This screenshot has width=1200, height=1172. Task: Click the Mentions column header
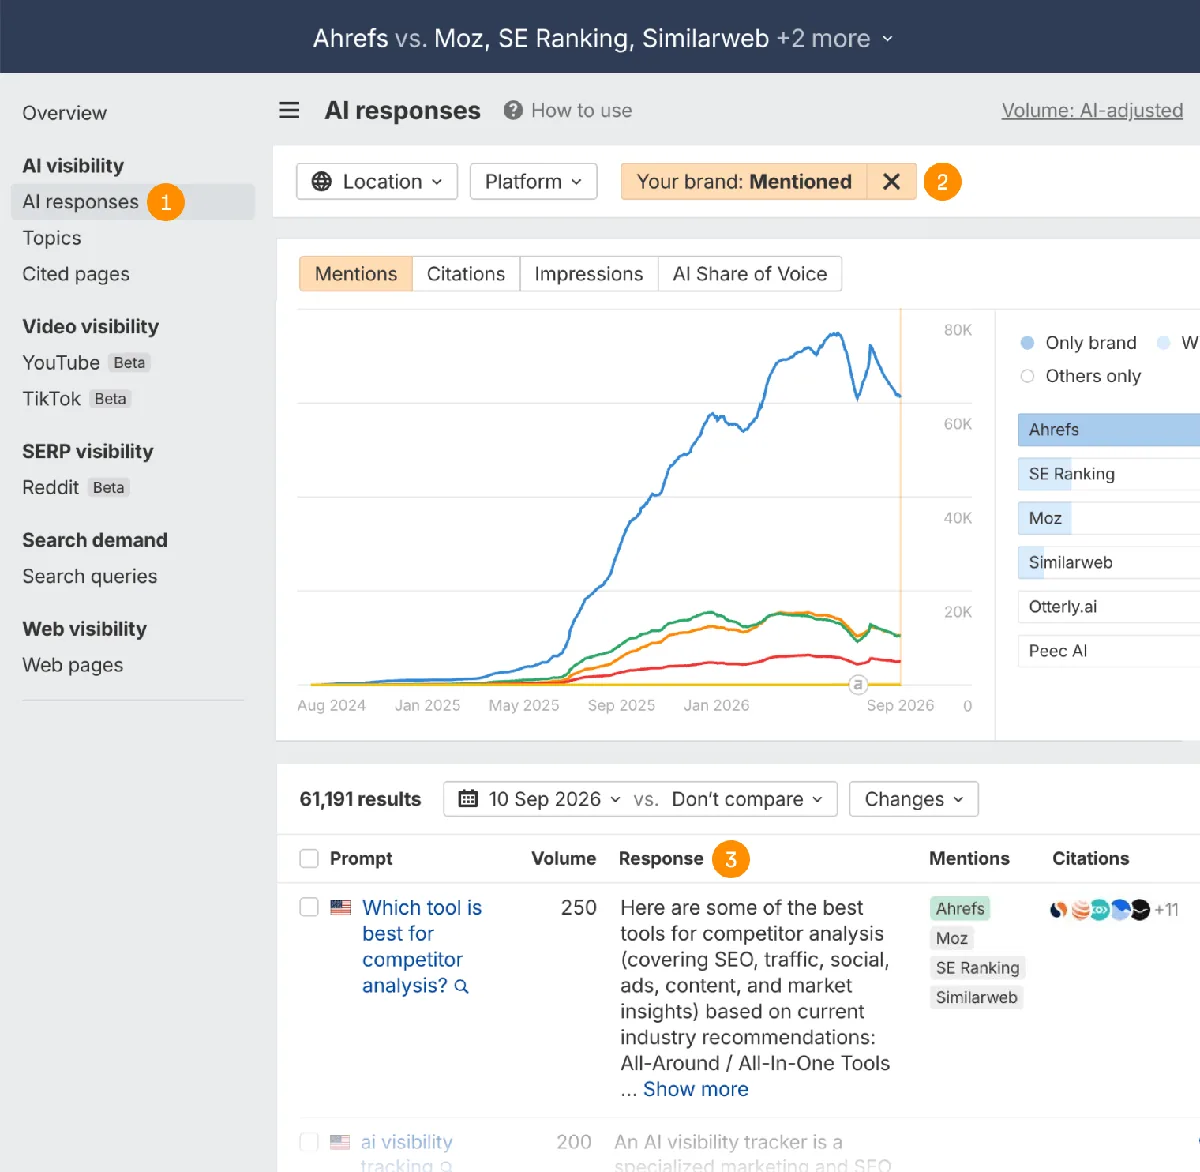969,858
